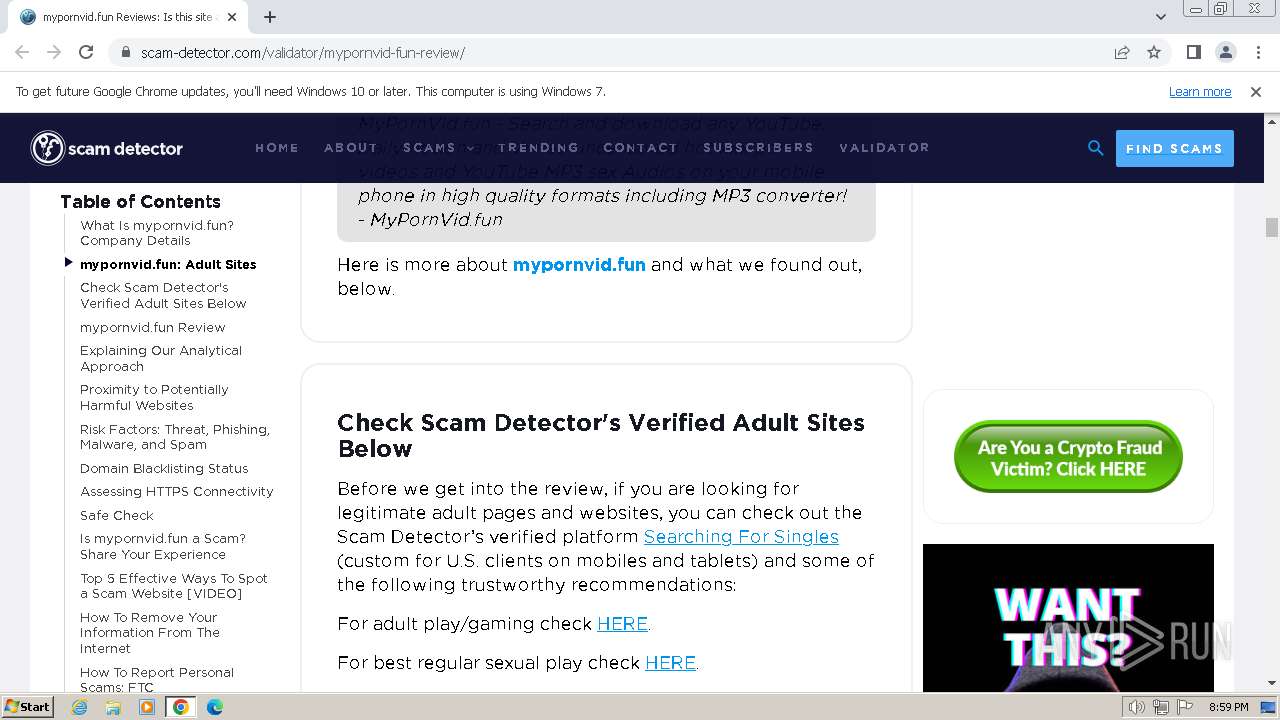Open the SUBSCRIBERS menu item
The image size is (1280, 720).
pos(758,148)
